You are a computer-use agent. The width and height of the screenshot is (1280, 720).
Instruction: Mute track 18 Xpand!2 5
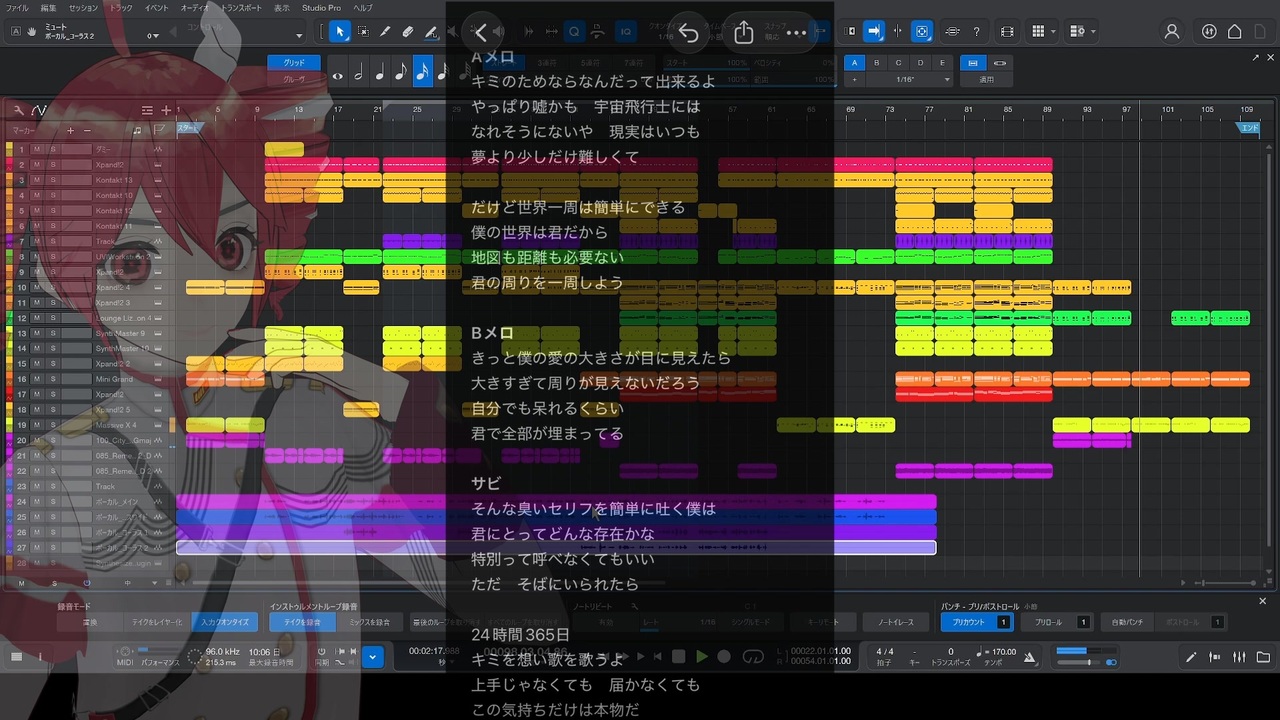pyautogui.click(x=36, y=410)
